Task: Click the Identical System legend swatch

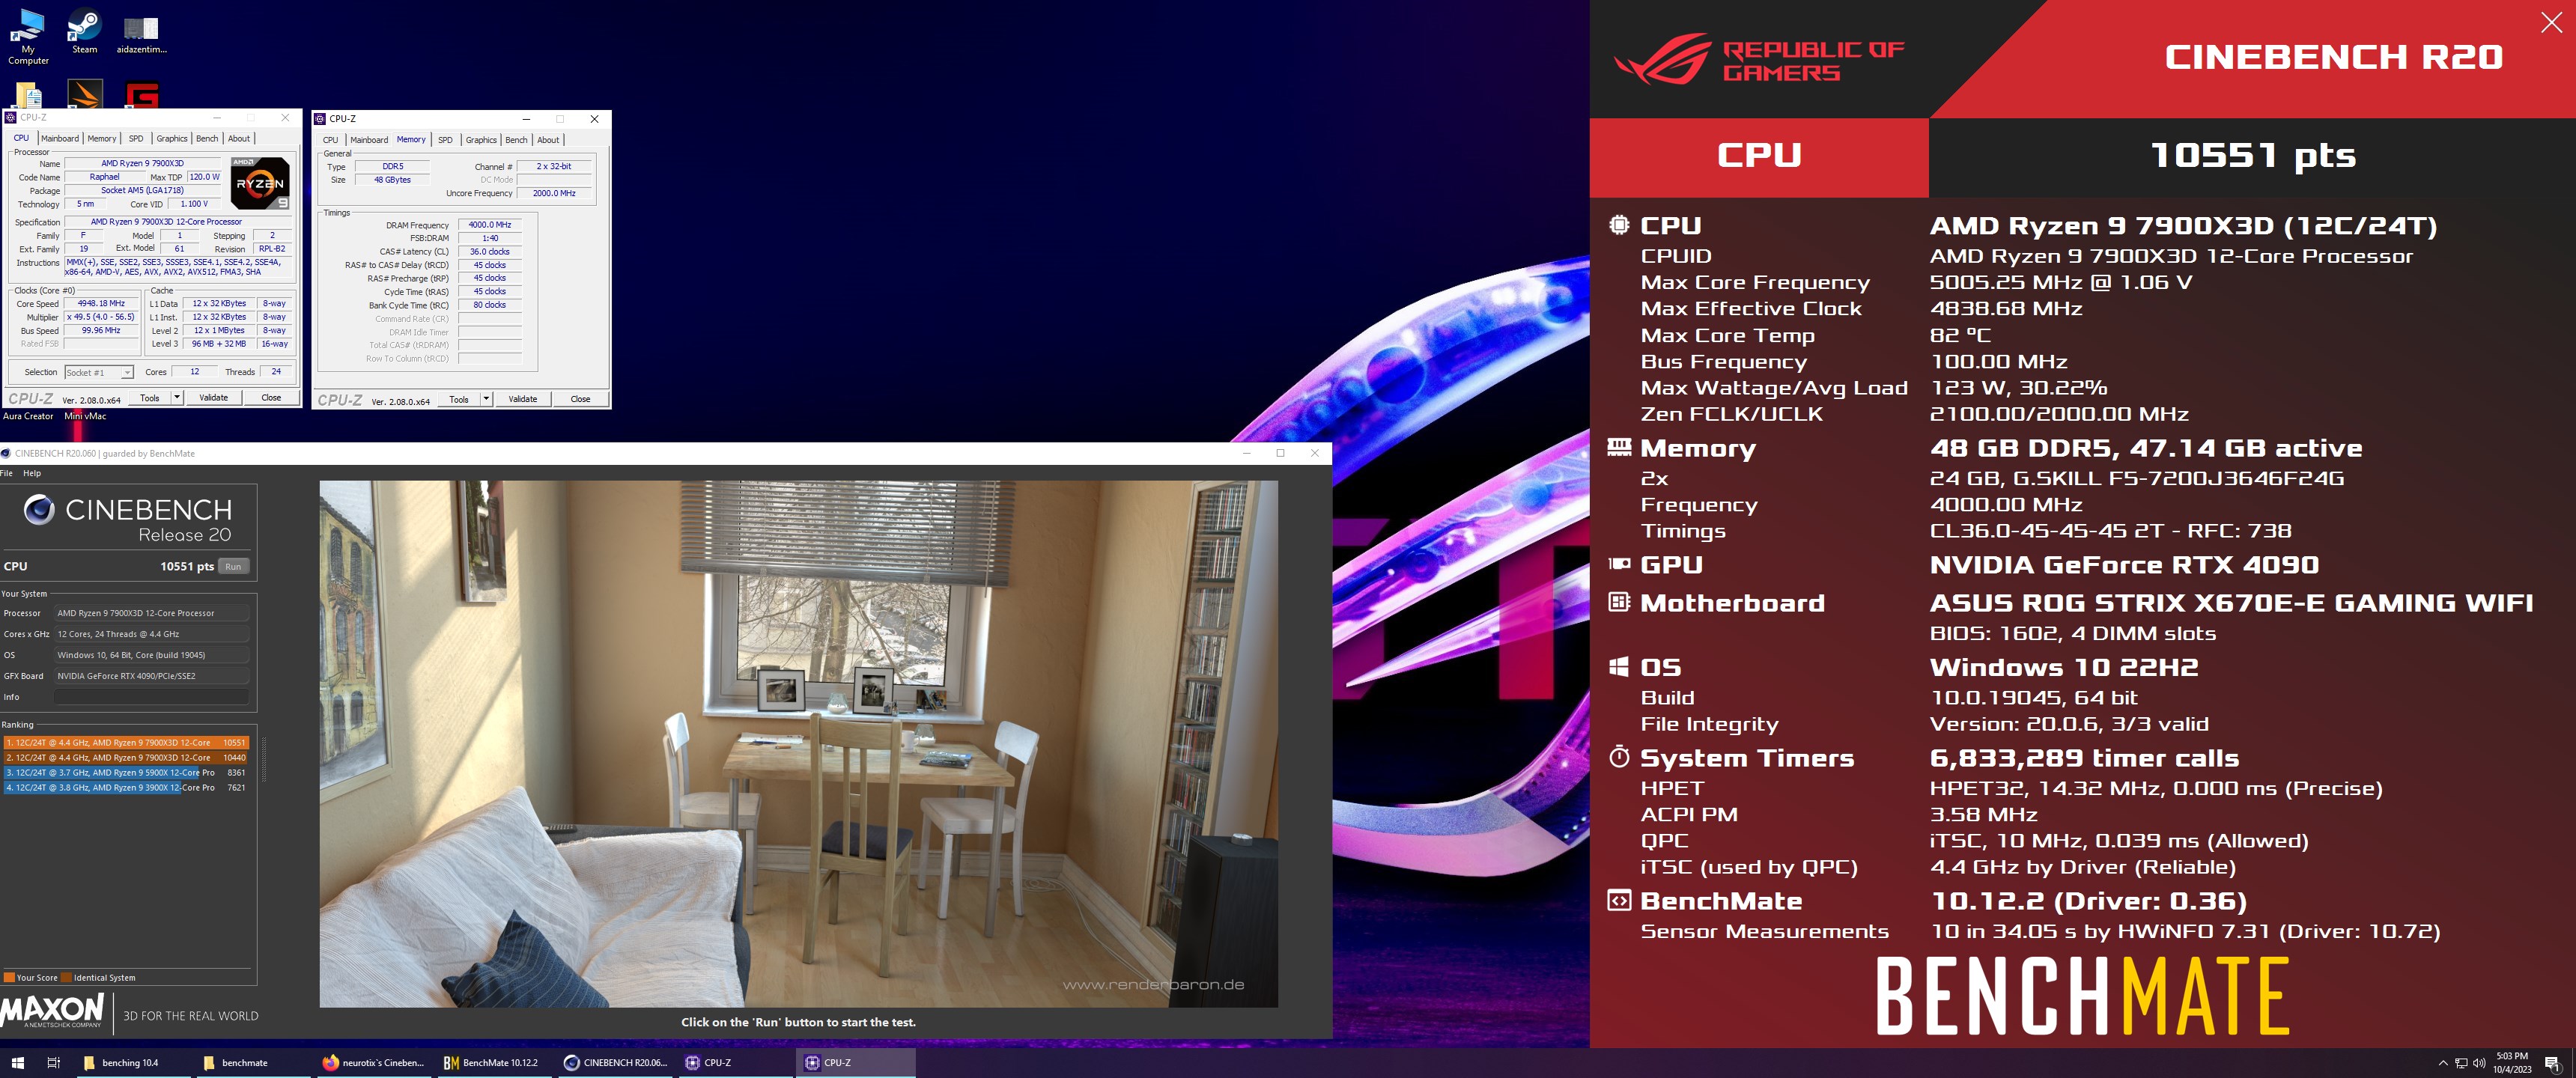Action: tap(66, 977)
